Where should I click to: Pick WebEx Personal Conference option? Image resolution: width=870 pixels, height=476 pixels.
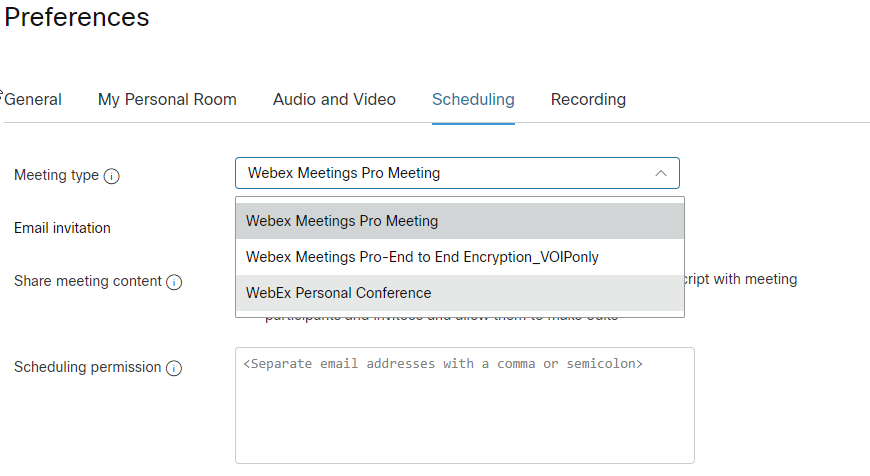[x=460, y=293]
